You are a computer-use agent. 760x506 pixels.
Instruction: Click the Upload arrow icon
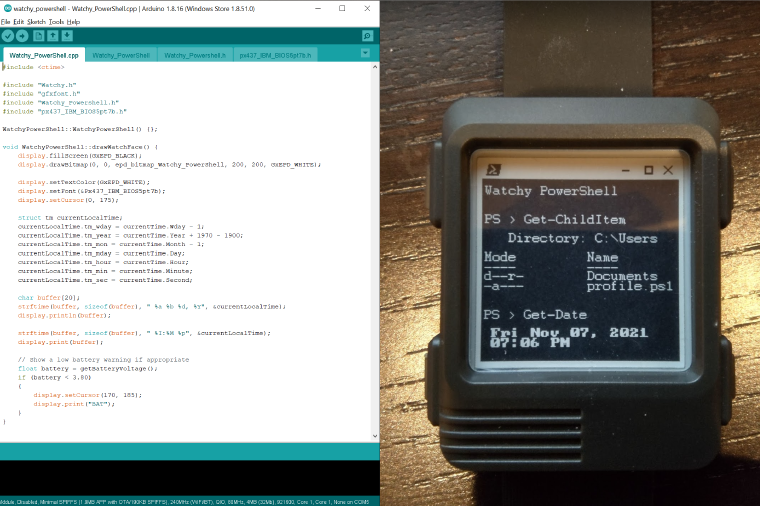22,36
